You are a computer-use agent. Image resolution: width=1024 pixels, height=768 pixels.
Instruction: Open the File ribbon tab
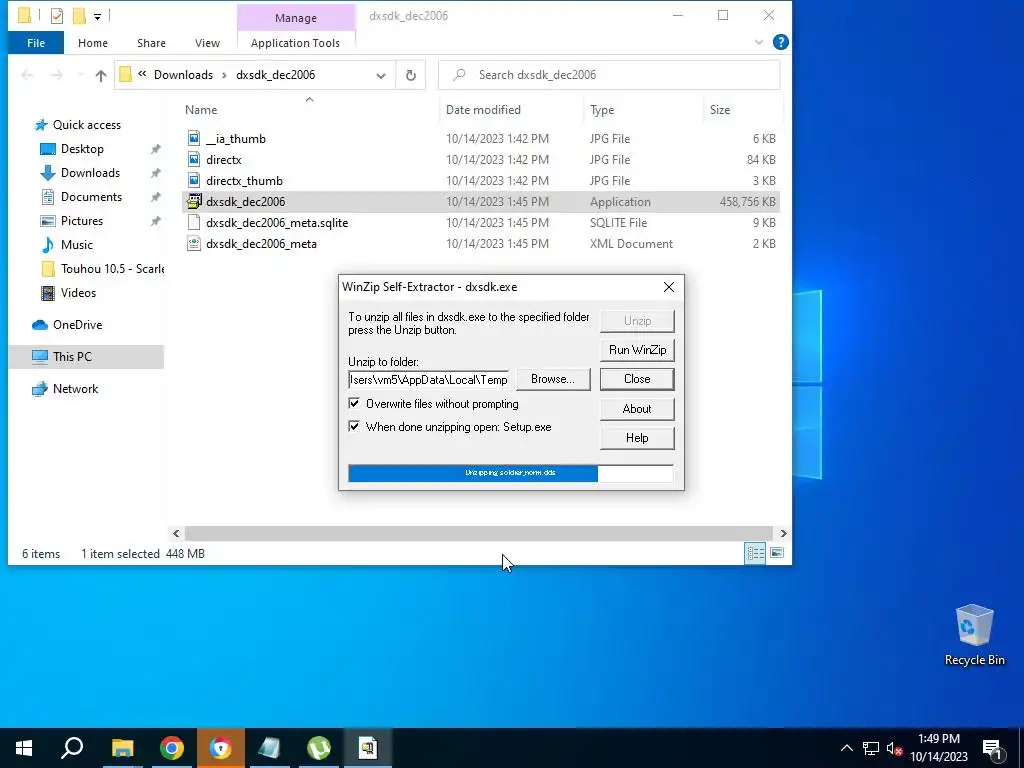click(x=36, y=43)
